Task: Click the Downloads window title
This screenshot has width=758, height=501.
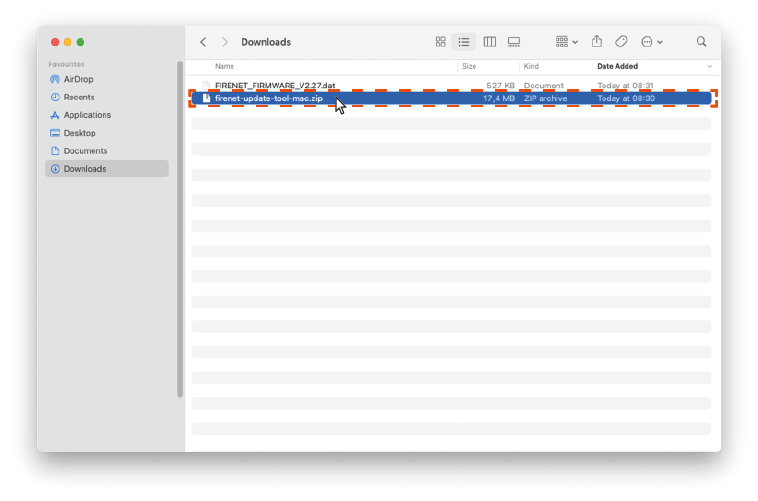Action: pos(266,42)
